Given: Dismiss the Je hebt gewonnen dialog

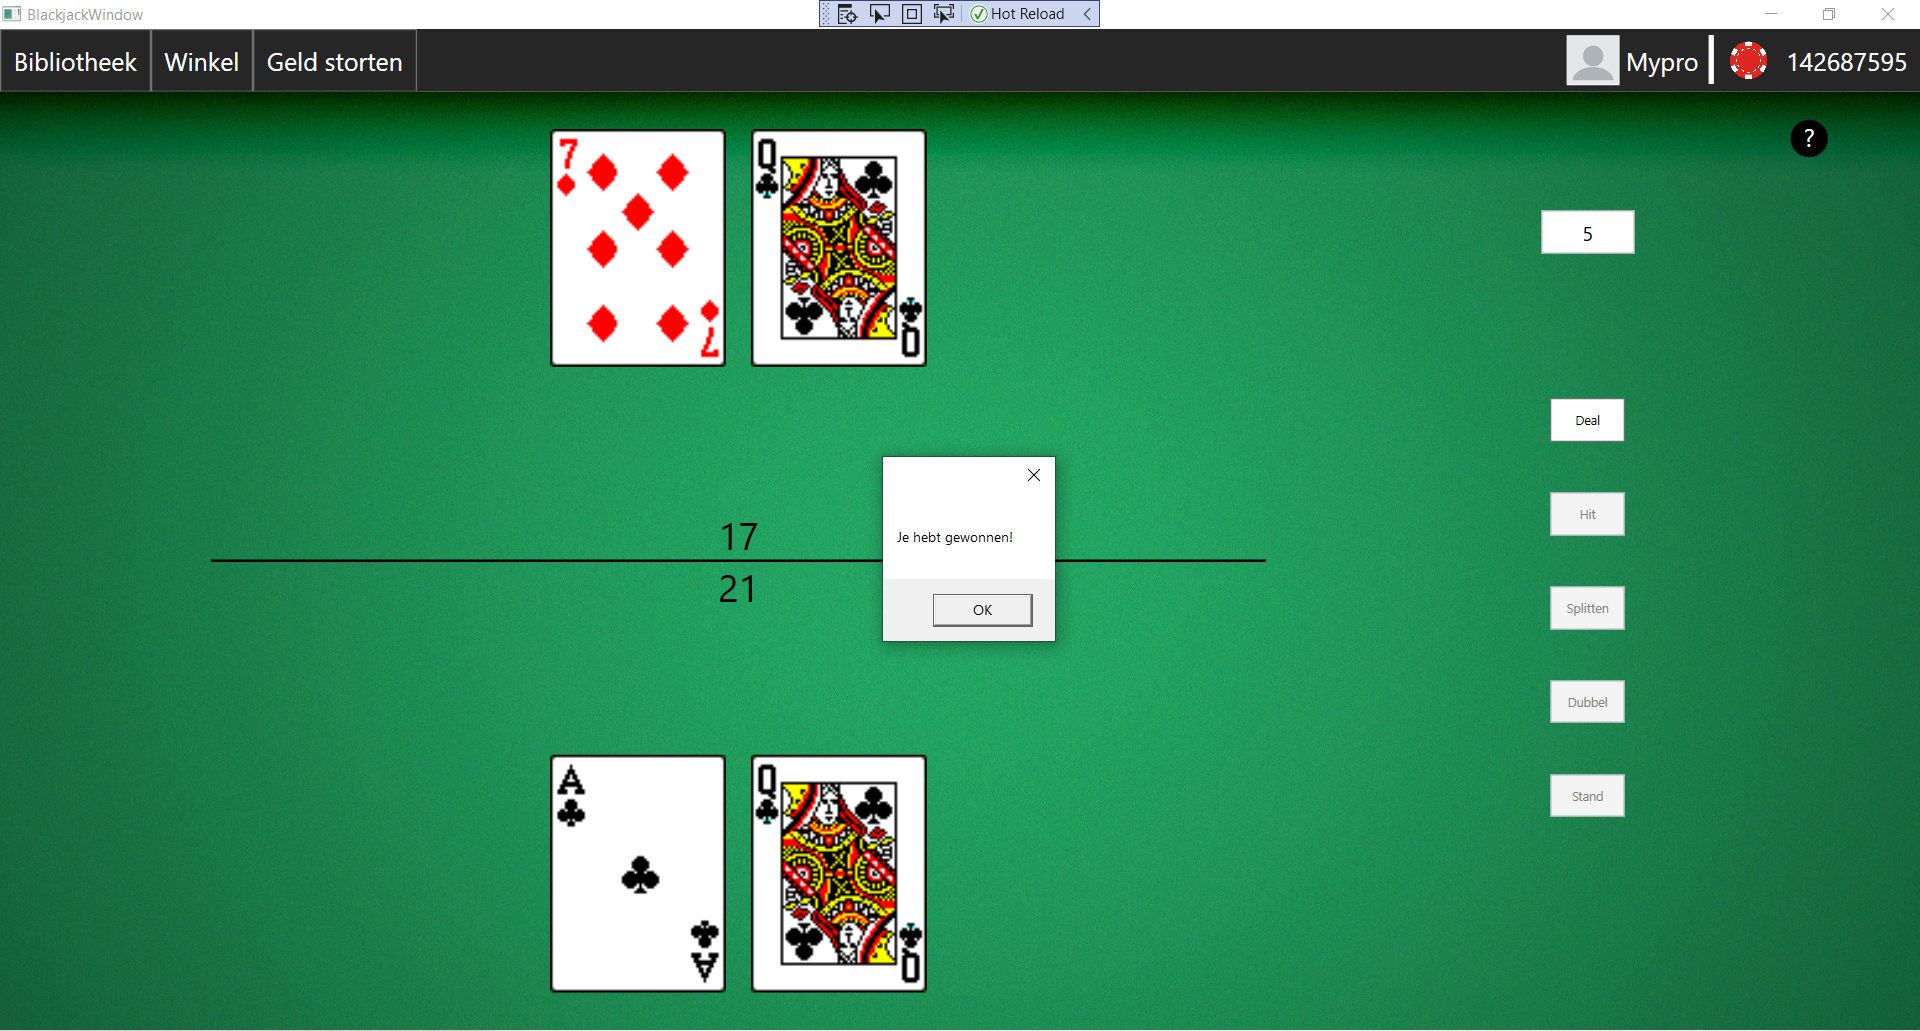Looking at the screenshot, I should (1033, 475).
